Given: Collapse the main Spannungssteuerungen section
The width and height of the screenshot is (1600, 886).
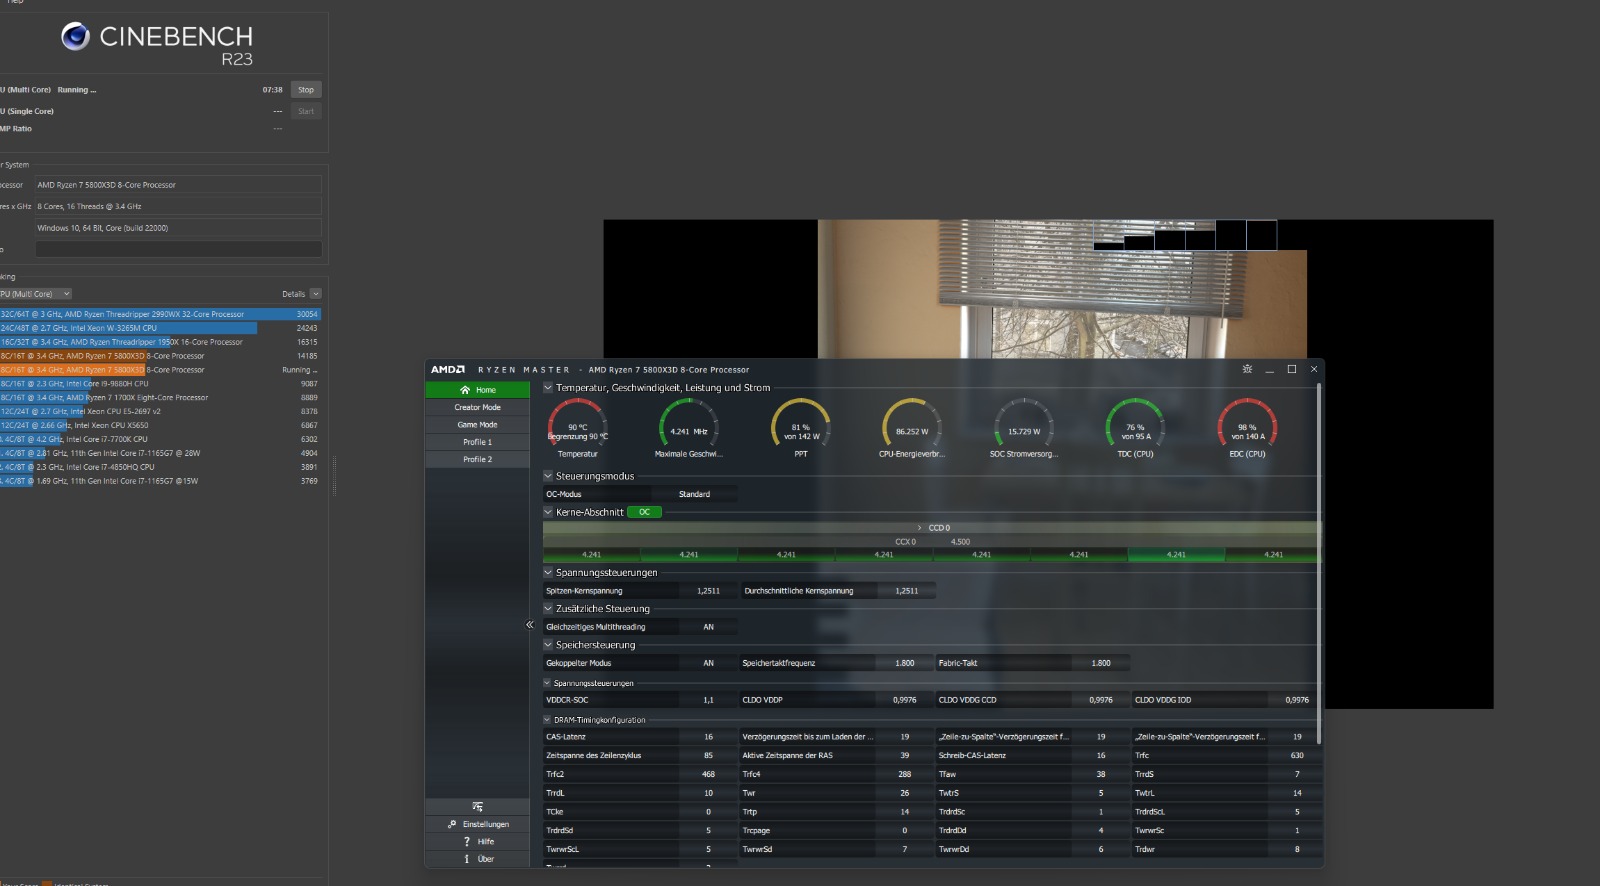Looking at the screenshot, I should click(548, 572).
